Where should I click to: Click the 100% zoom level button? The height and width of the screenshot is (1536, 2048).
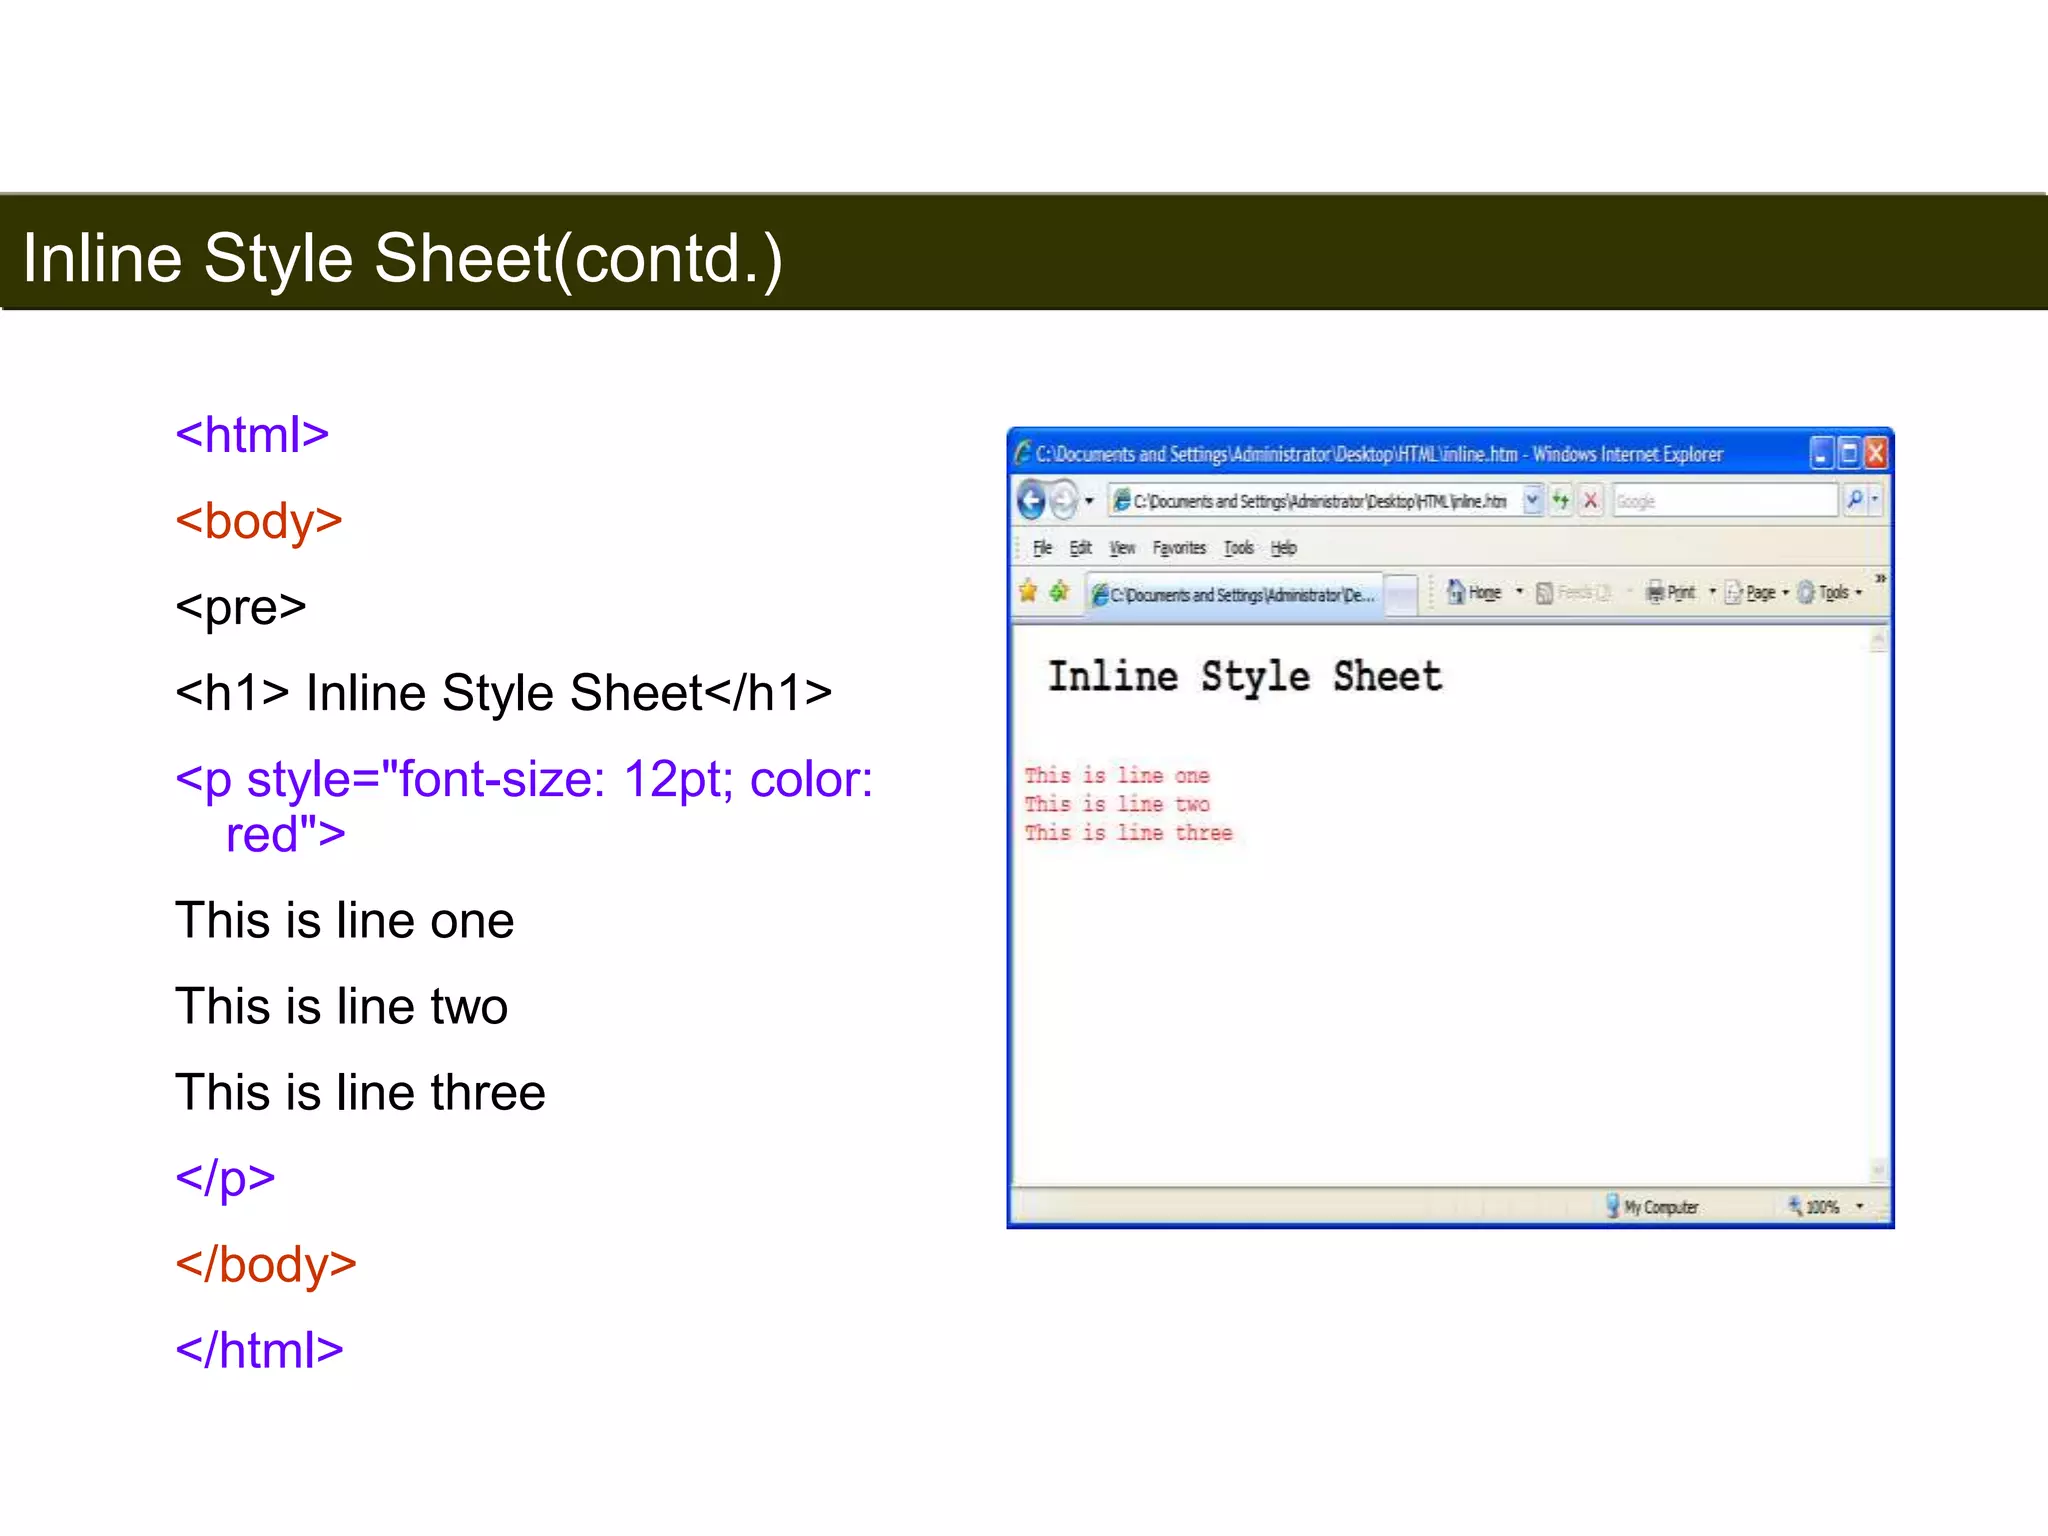pos(1815,1206)
